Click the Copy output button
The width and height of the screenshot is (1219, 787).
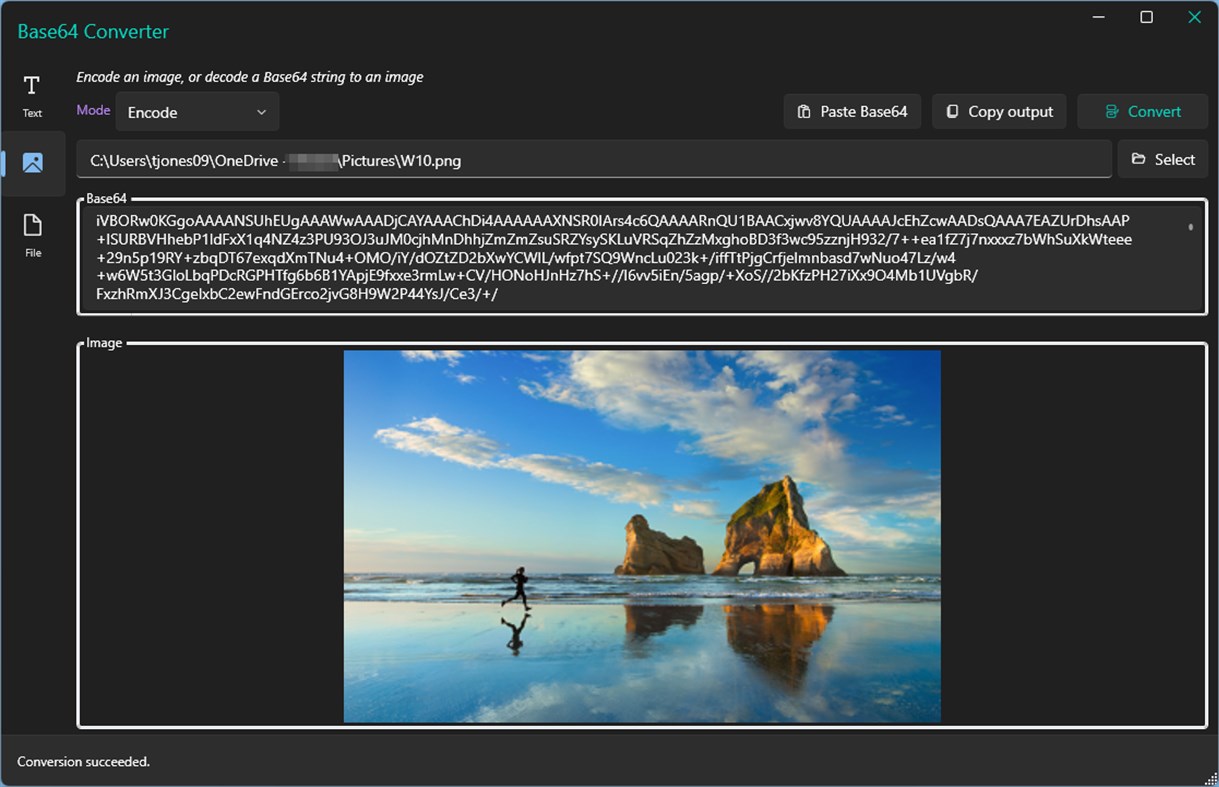[x=999, y=111]
